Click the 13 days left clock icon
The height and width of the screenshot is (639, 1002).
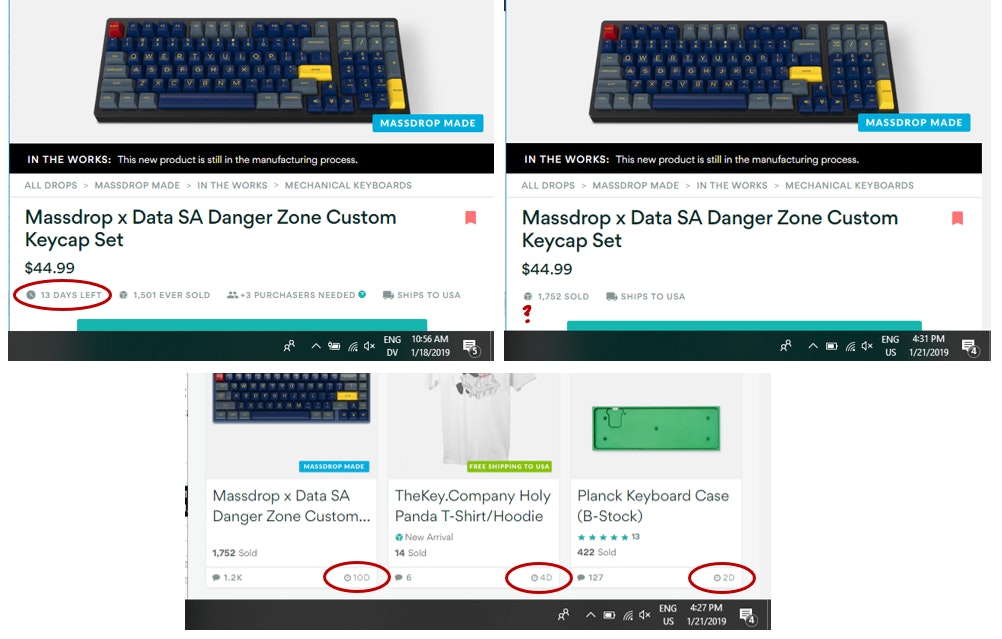(x=31, y=295)
